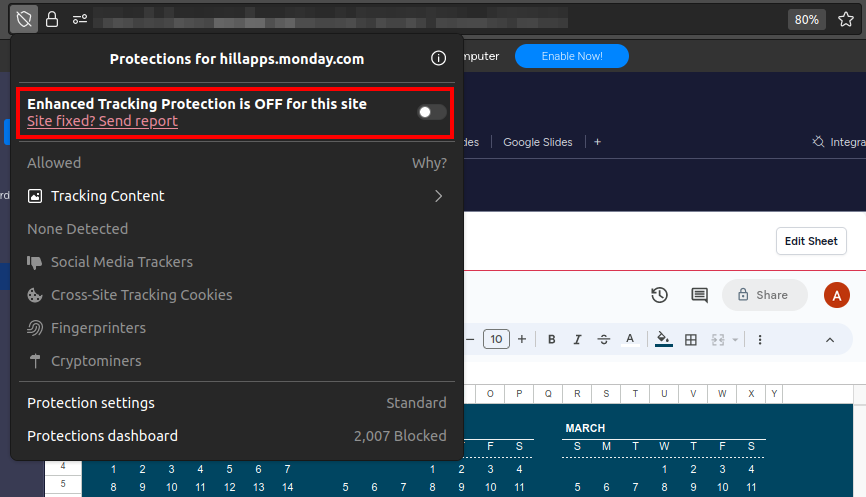Select column O header
The image size is (866, 497).
[490, 394]
